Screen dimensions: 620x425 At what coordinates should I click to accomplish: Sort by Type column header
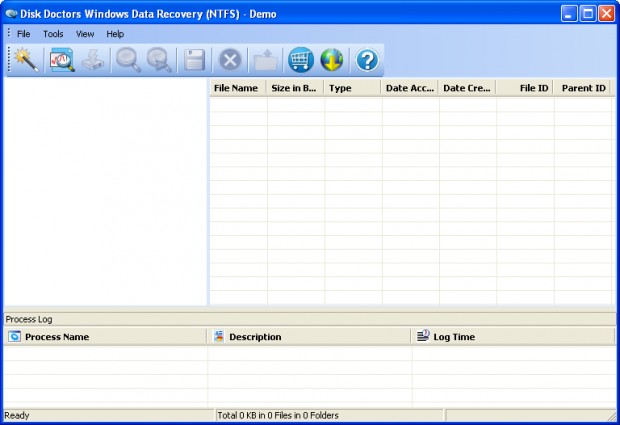[x=352, y=88]
